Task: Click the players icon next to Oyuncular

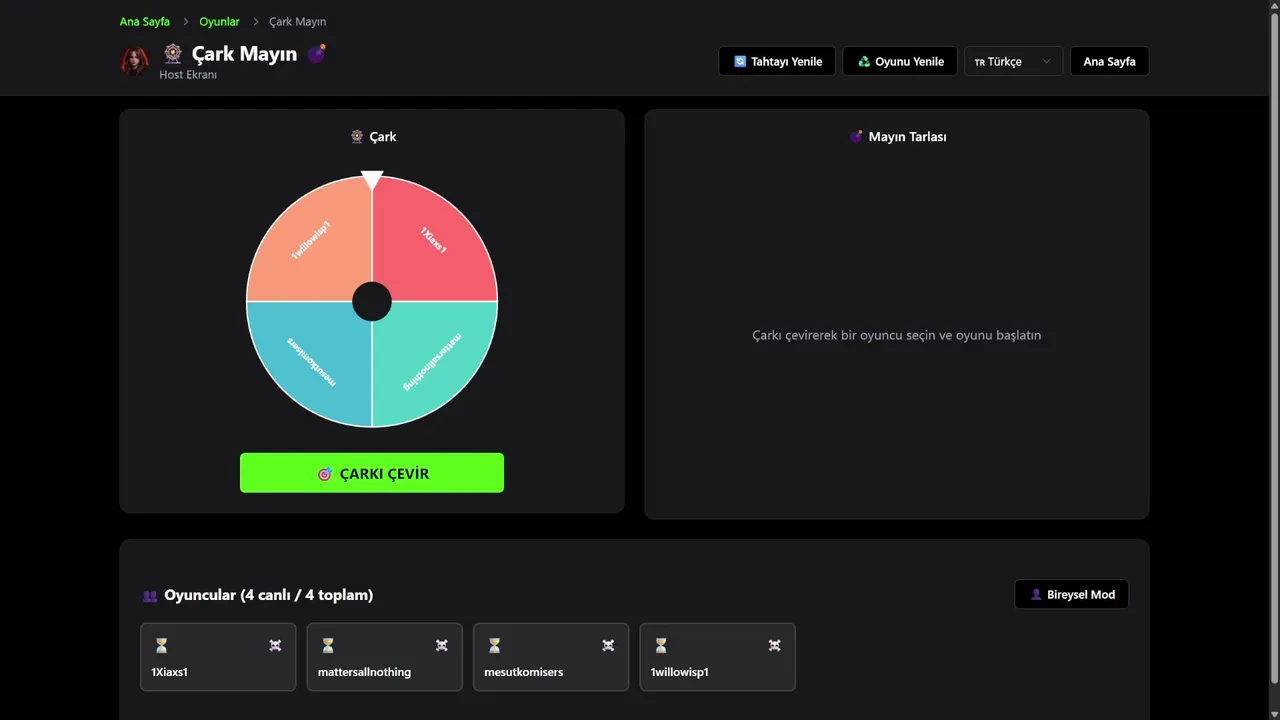Action: 150,596
